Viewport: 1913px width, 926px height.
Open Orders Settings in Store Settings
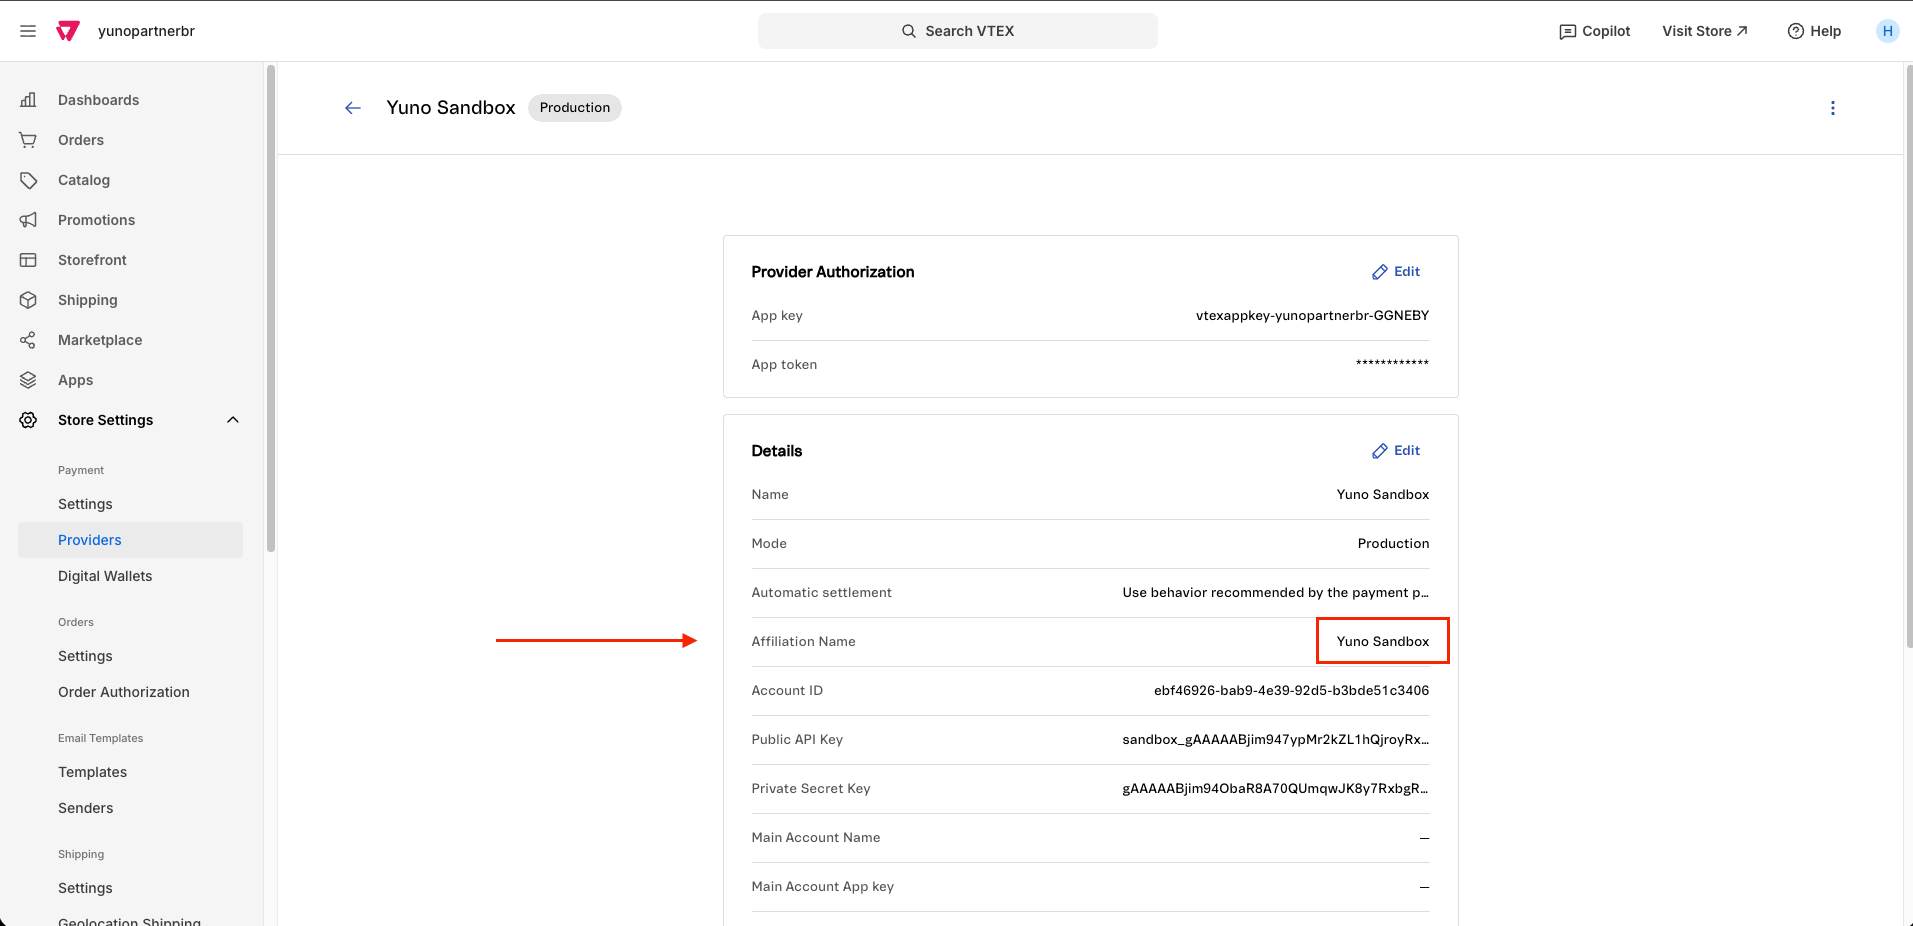click(x=85, y=656)
